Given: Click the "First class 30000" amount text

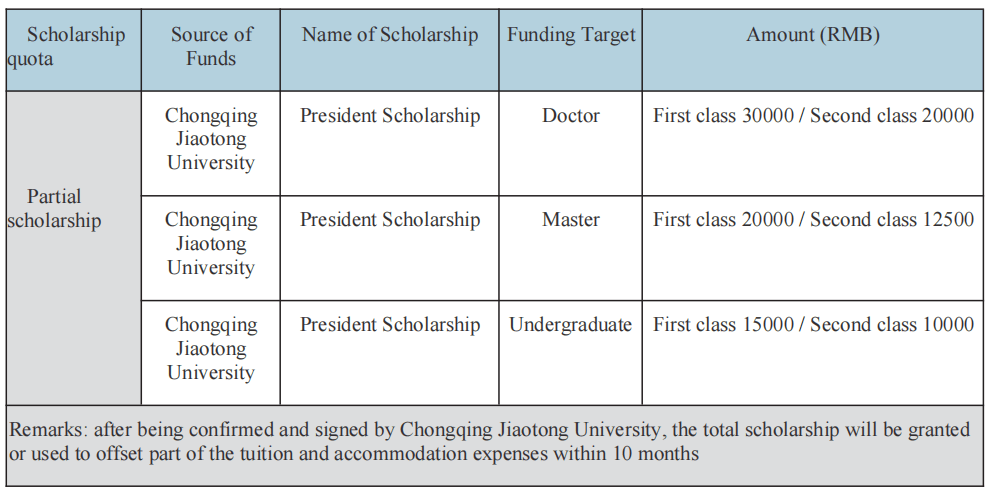Looking at the screenshot, I should pos(724,116).
